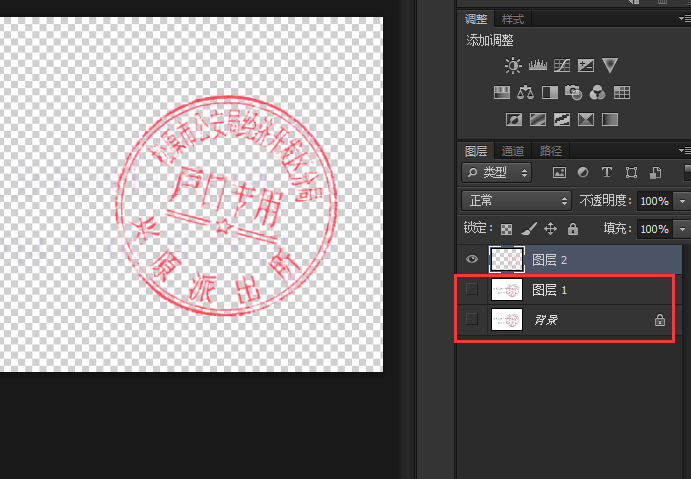Open the 正常 blend mode dropdown

(x=516, y=201)
